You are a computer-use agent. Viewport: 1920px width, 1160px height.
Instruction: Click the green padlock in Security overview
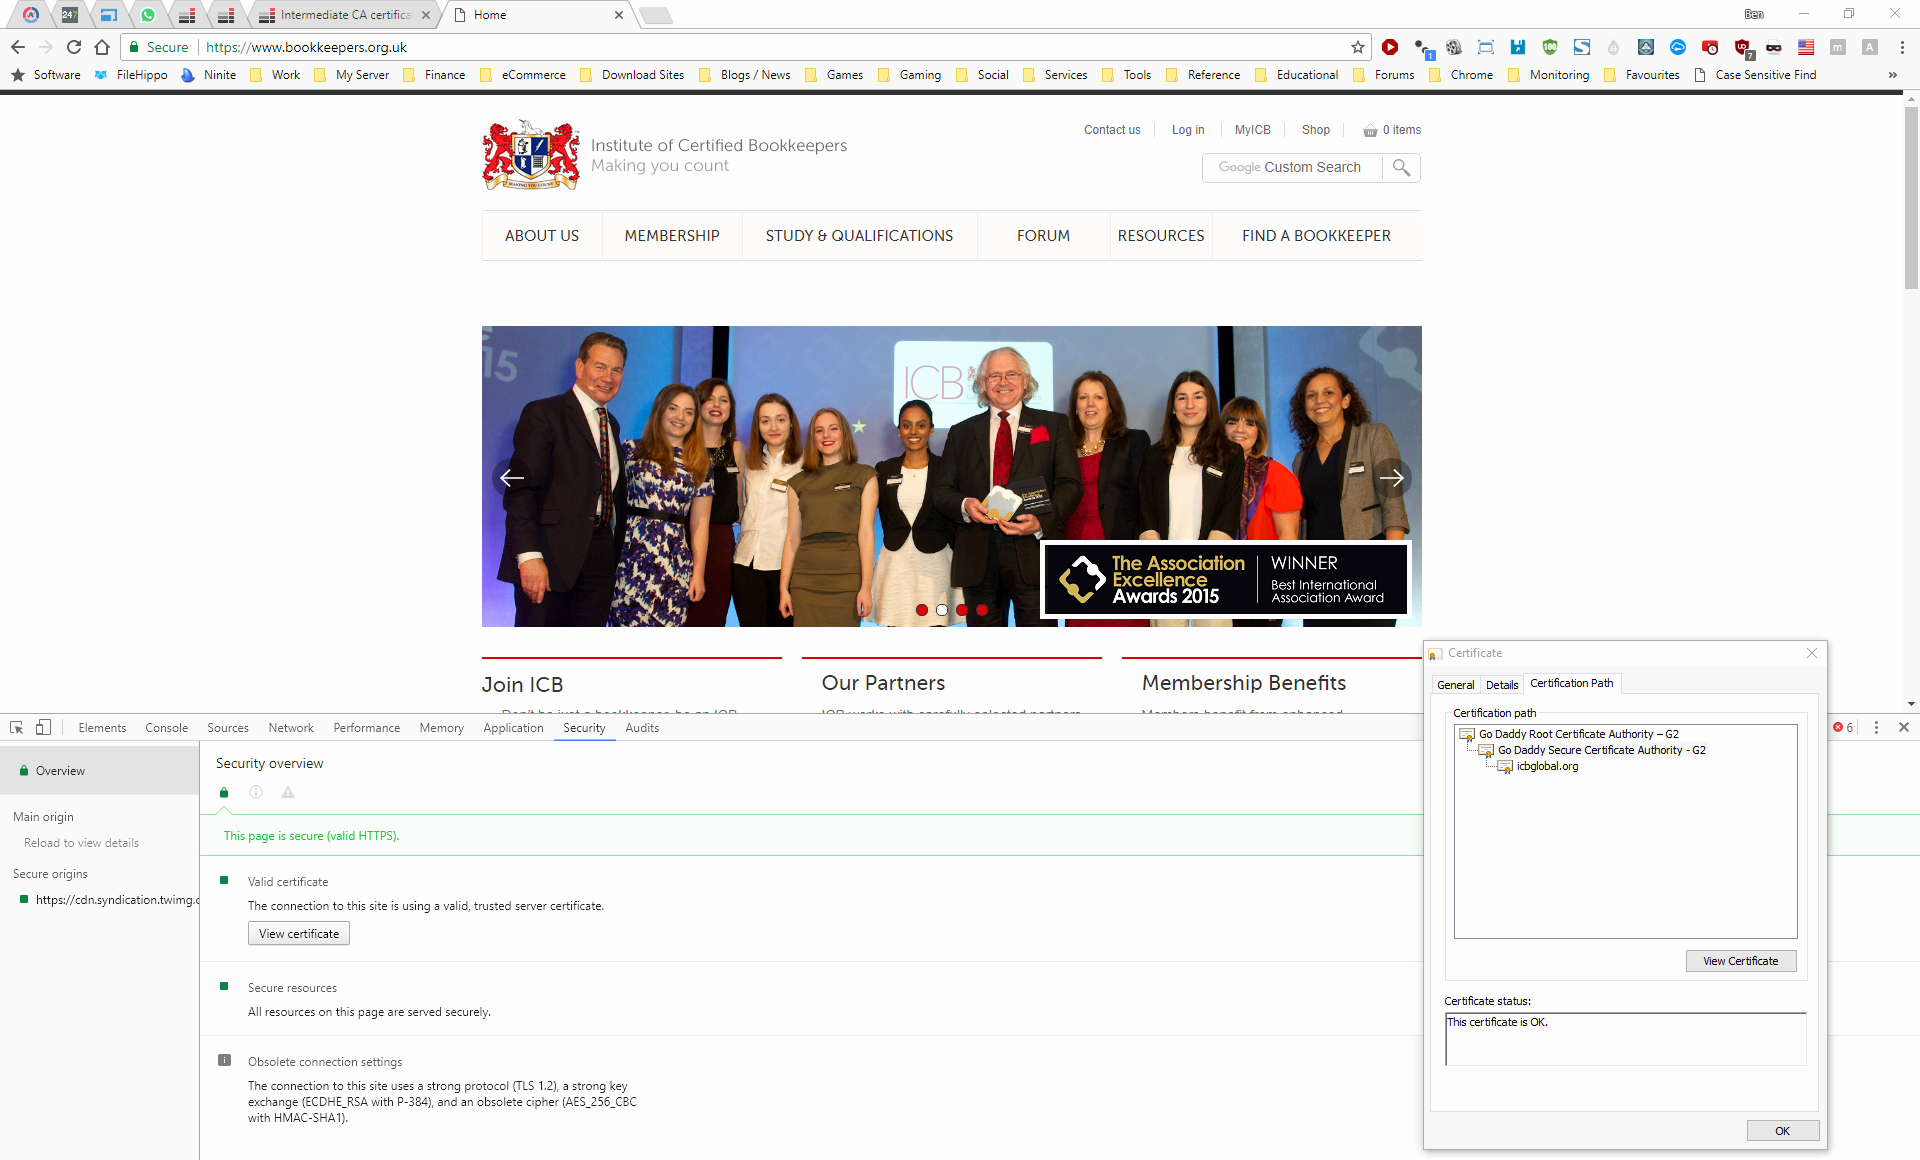click(224, 793)
